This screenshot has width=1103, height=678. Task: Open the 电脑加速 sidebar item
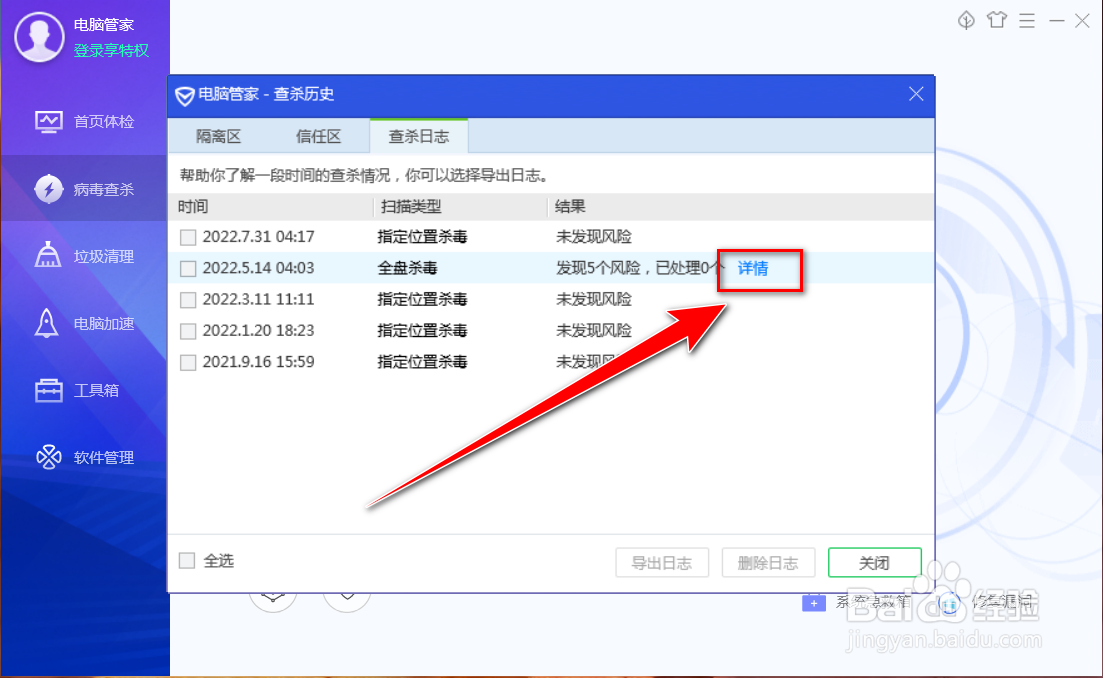(x=84, y=324)
